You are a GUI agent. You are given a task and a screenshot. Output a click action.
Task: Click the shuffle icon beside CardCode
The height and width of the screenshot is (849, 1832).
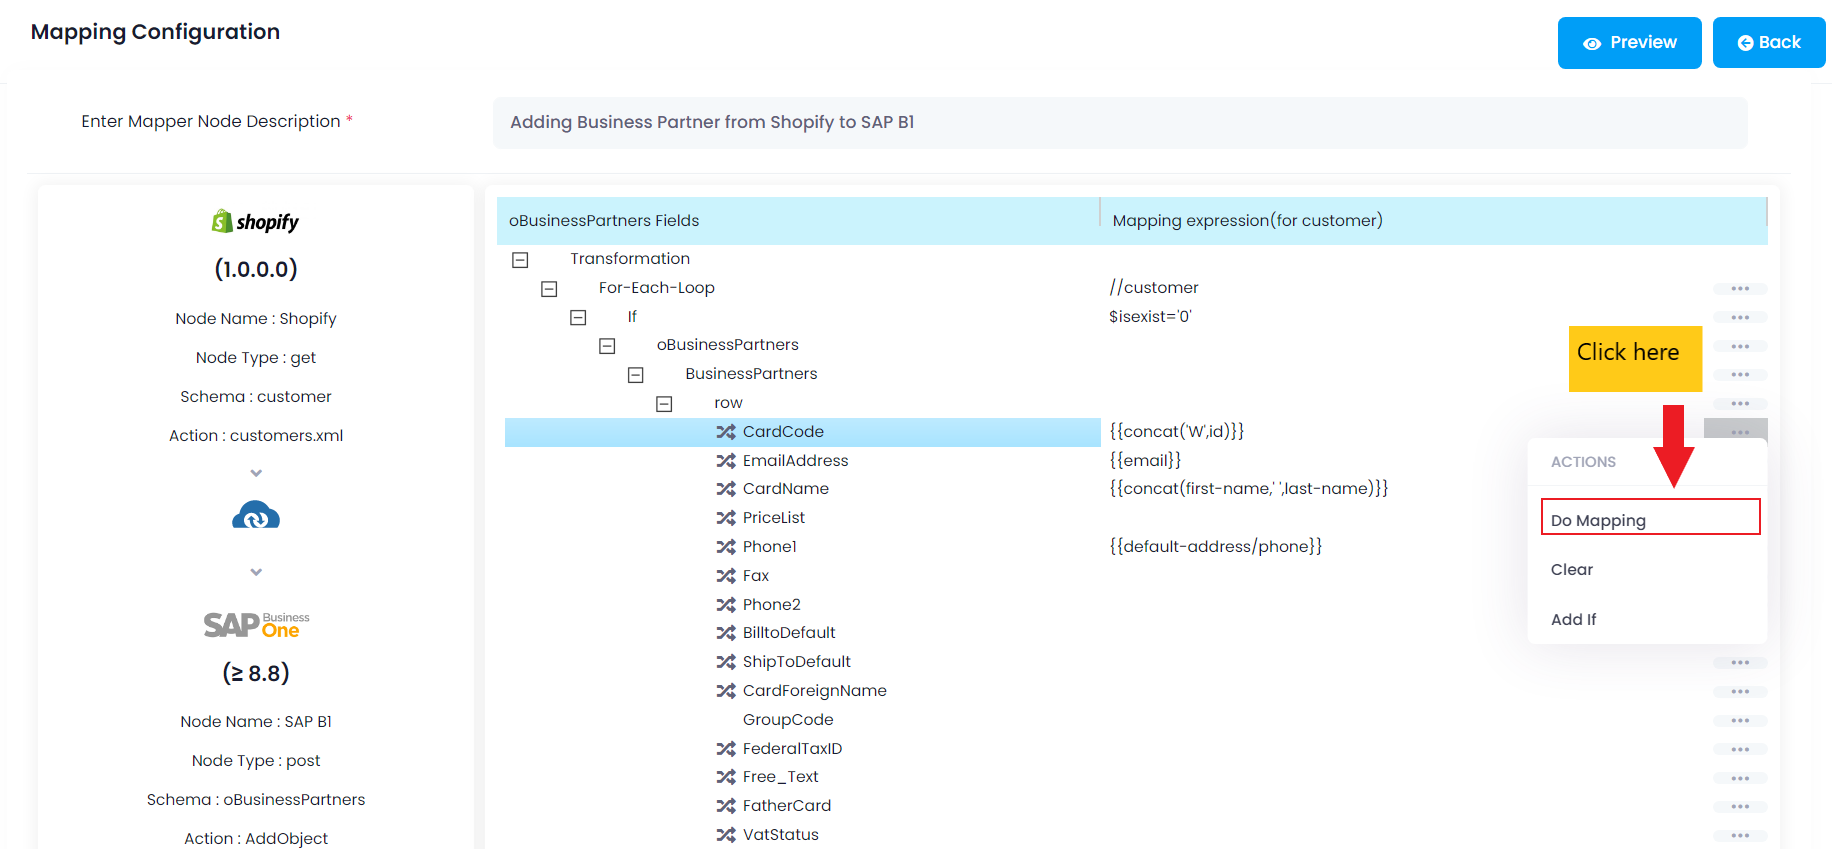point(725,432)
